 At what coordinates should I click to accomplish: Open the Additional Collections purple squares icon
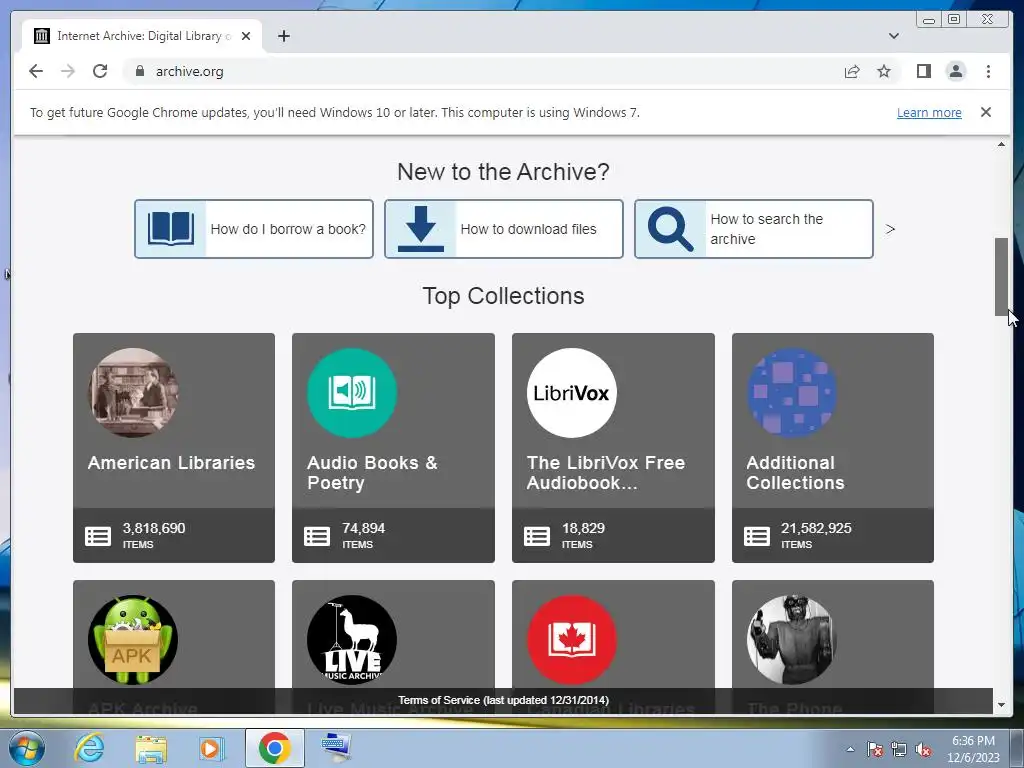click(x=792, y=392)
